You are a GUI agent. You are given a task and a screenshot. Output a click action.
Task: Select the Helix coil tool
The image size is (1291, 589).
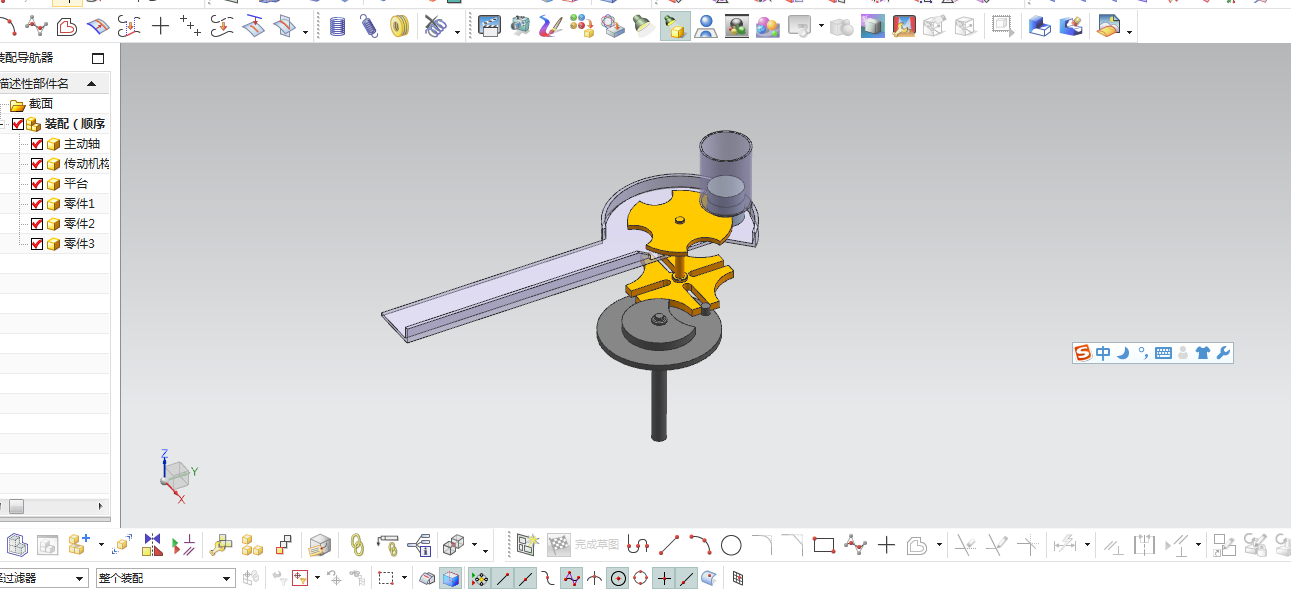click(338, 26)
